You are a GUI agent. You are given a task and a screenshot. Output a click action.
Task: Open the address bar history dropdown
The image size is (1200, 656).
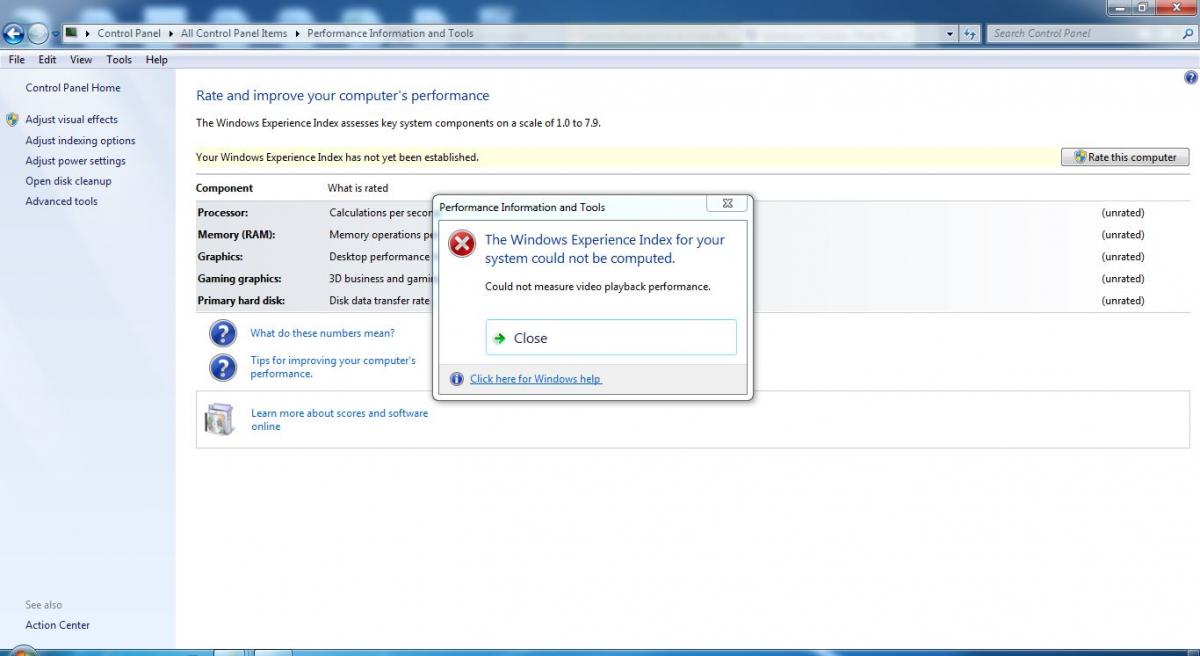(x=950, y=33)
